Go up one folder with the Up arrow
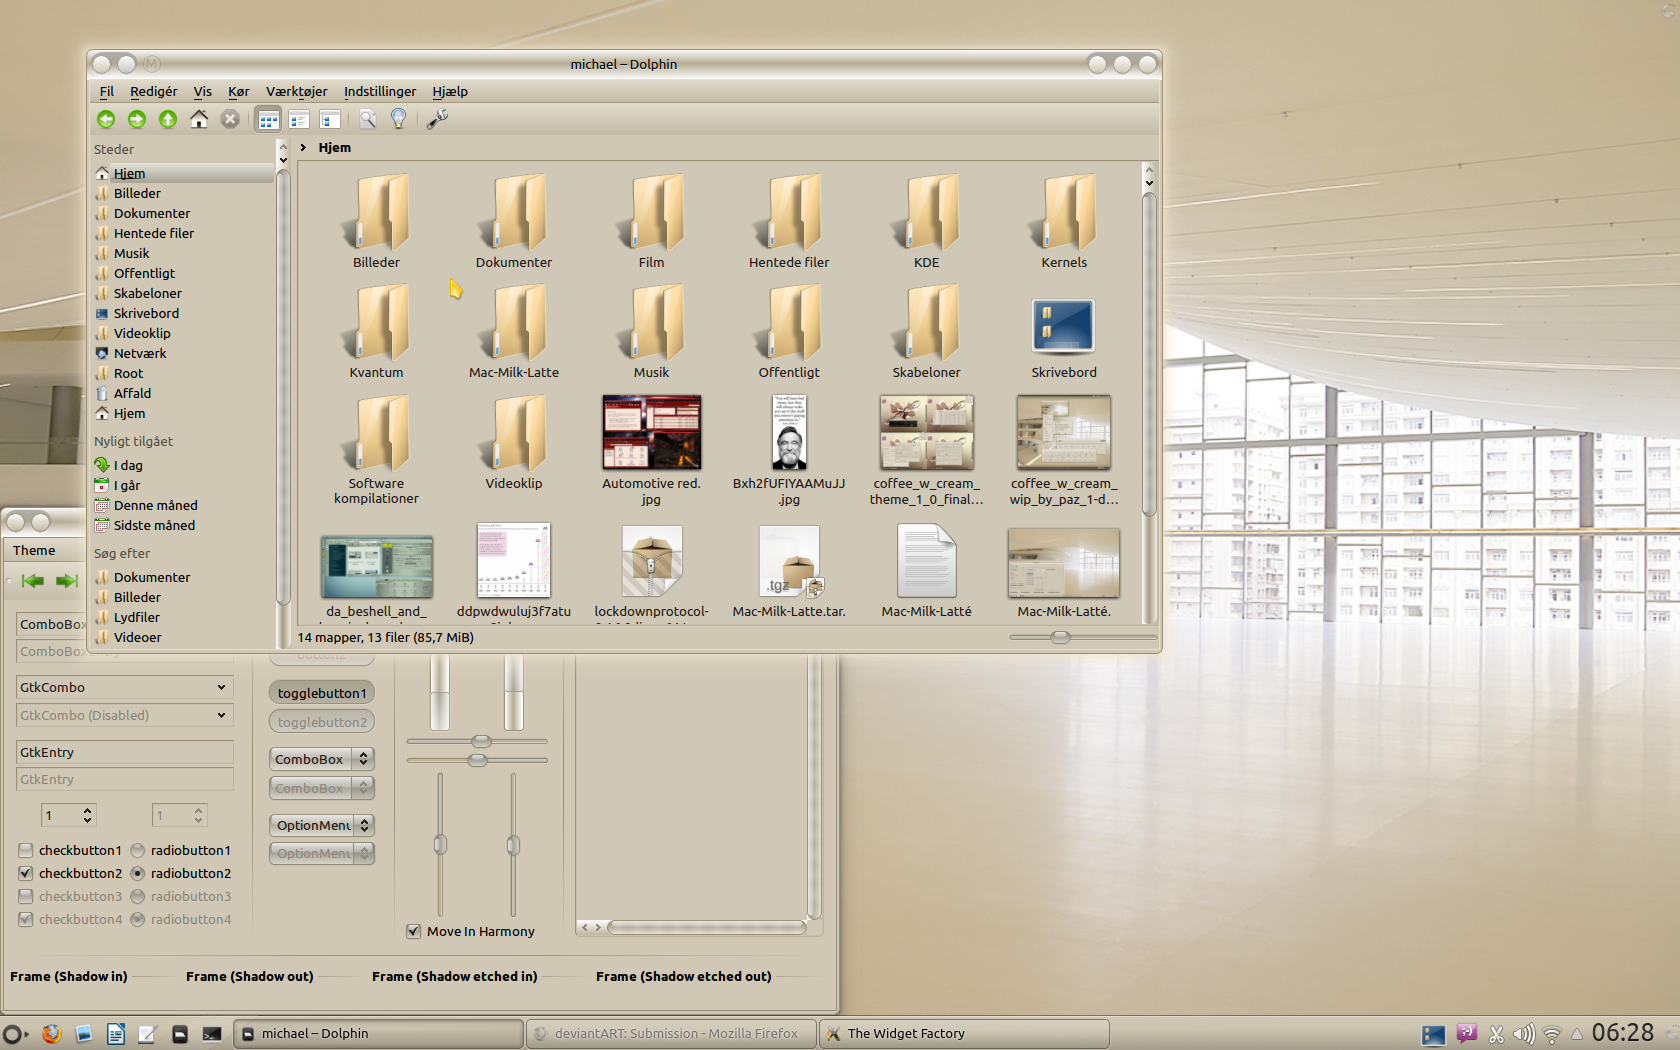The width and height of the screenshot is (1680, 1050). click(x=168, y=119)
